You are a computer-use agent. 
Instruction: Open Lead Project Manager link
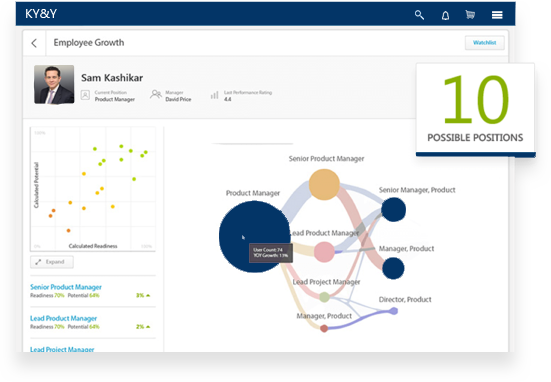pos(62,349)
